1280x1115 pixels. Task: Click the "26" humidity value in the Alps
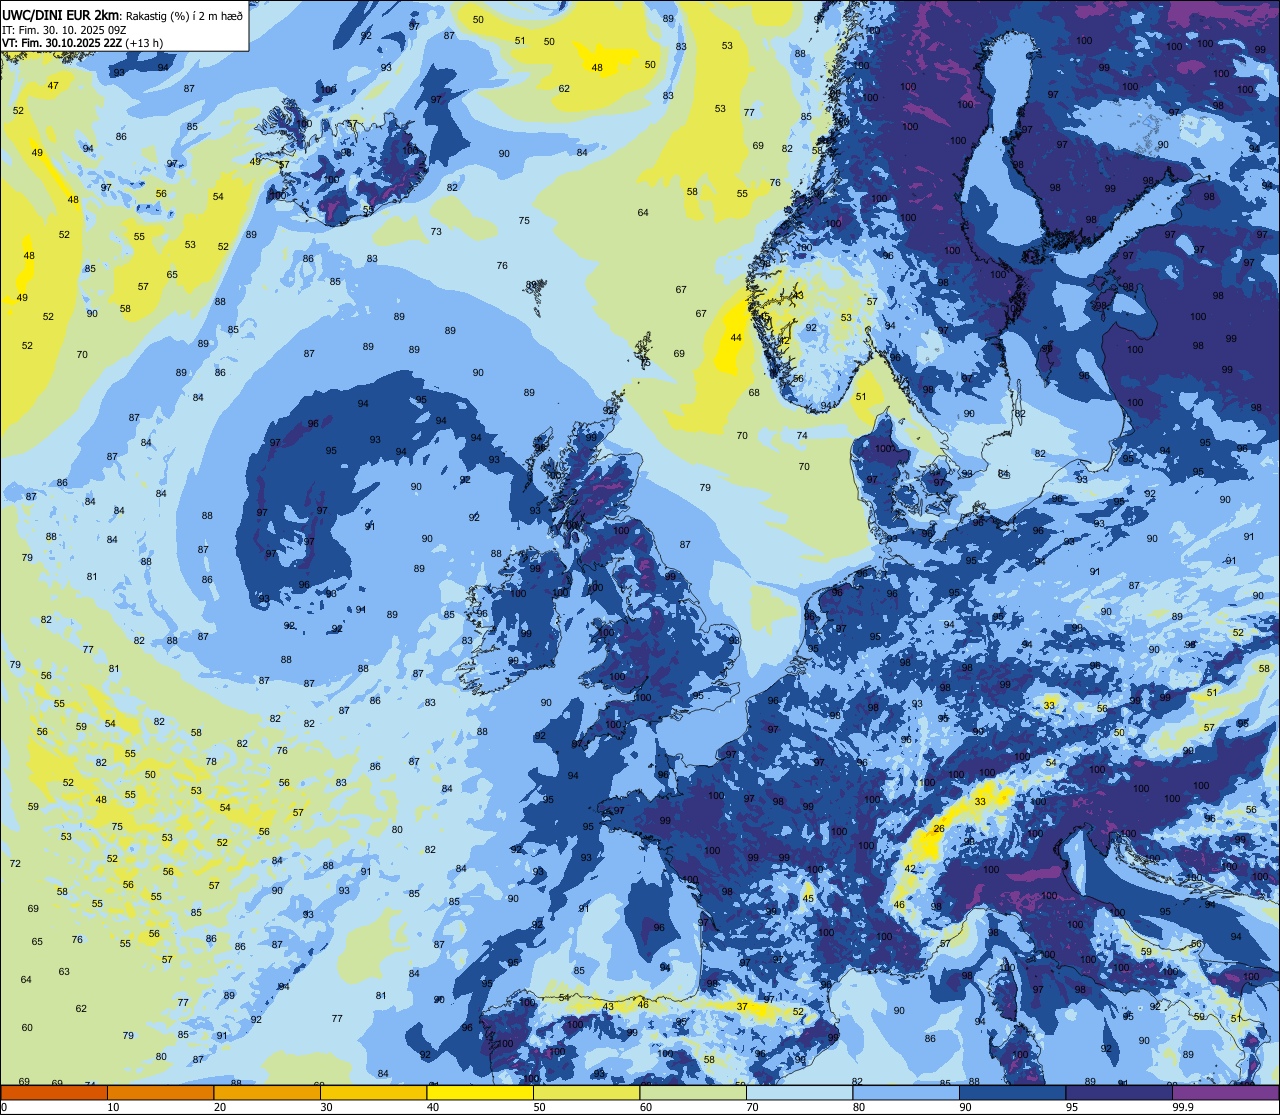pos(939,829)
